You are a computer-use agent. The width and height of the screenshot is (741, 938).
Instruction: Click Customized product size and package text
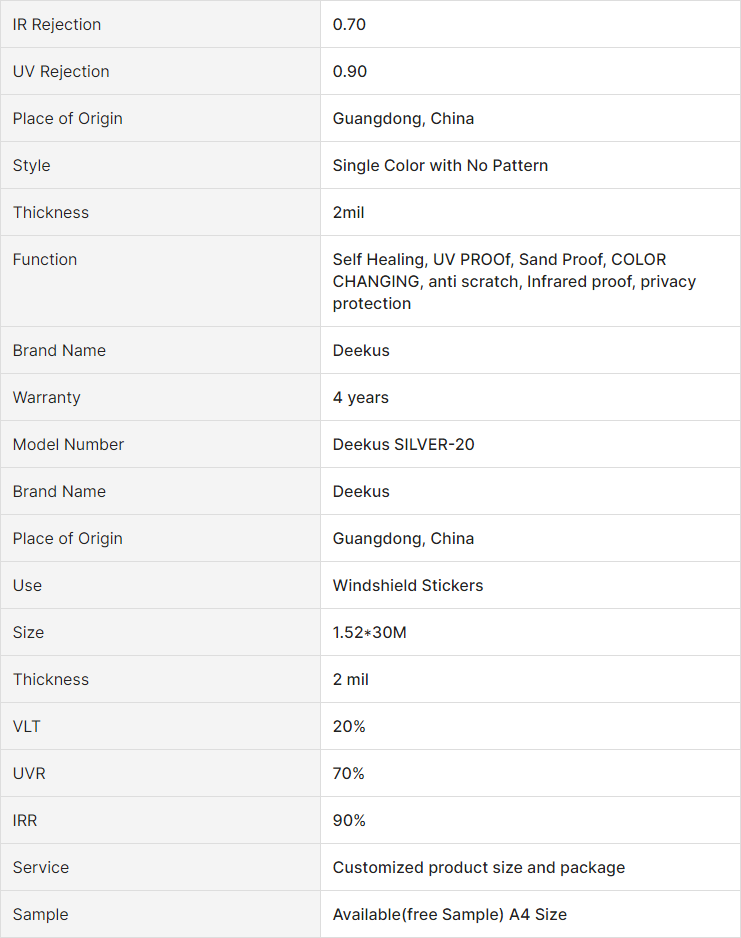click(x=479, y=868)
